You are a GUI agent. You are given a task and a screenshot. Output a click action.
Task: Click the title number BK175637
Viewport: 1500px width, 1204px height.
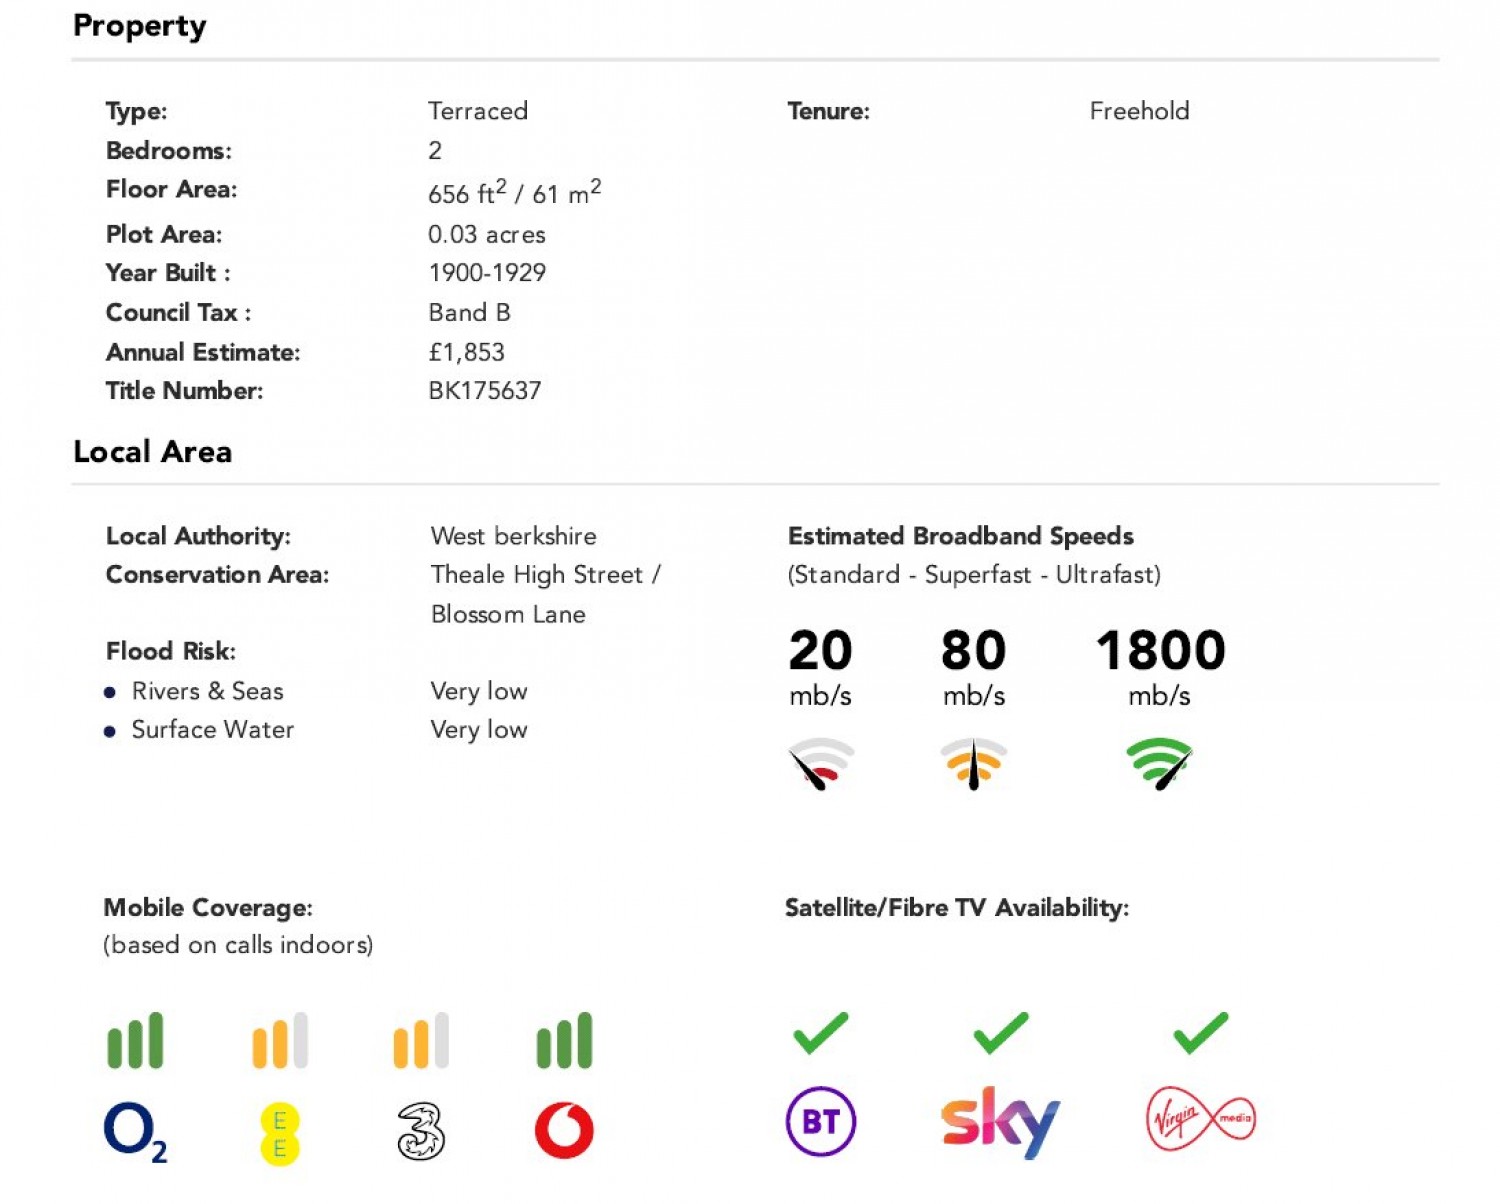tap(485, 391)
